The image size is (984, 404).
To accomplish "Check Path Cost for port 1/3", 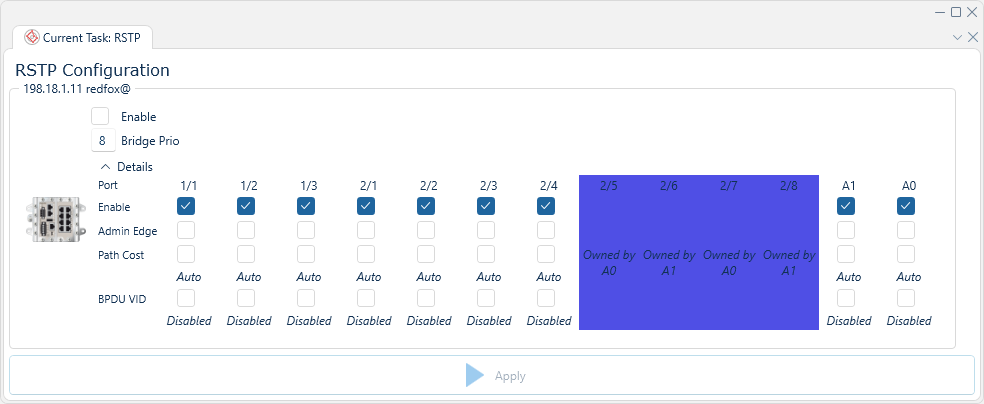I will click(x=306, y=255).
